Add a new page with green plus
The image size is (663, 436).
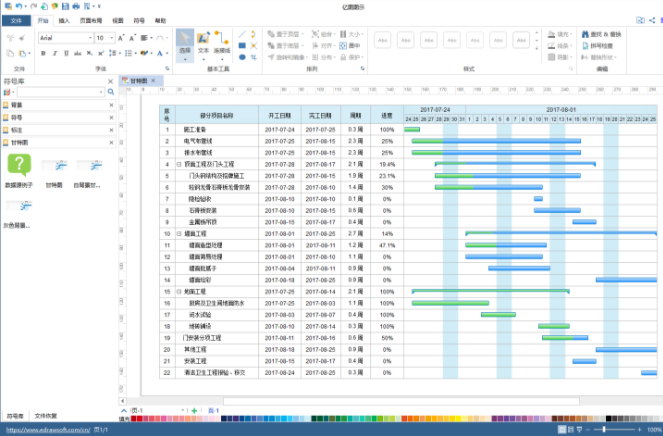pyautogui.click(x=194, y=411)
